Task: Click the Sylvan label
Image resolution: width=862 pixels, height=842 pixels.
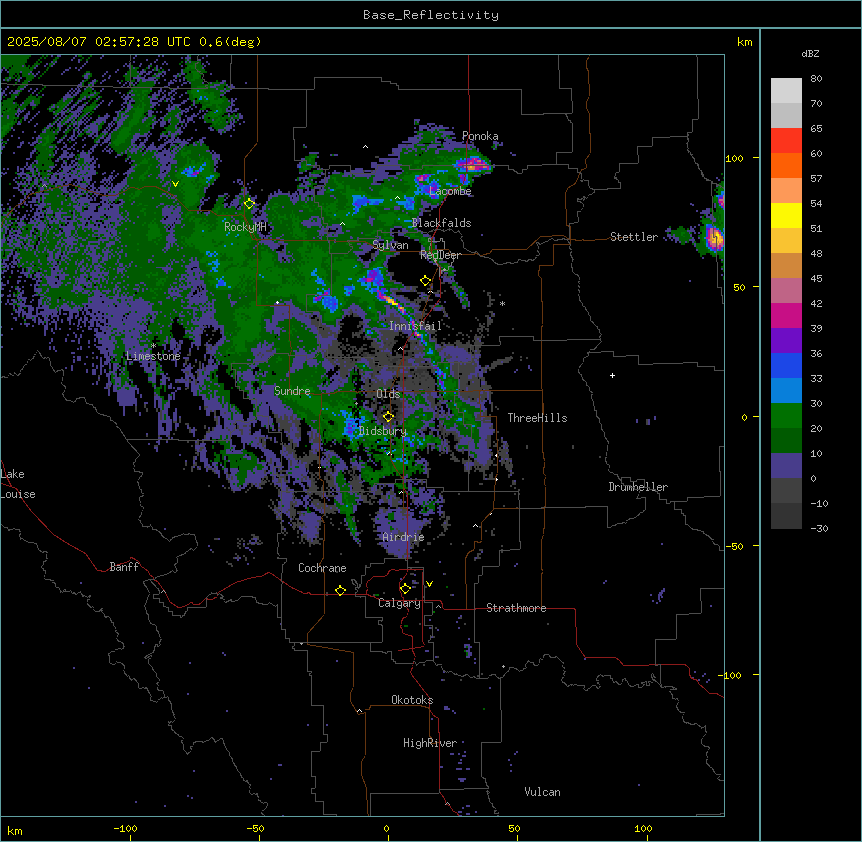Action: click(x=390, y=245)
